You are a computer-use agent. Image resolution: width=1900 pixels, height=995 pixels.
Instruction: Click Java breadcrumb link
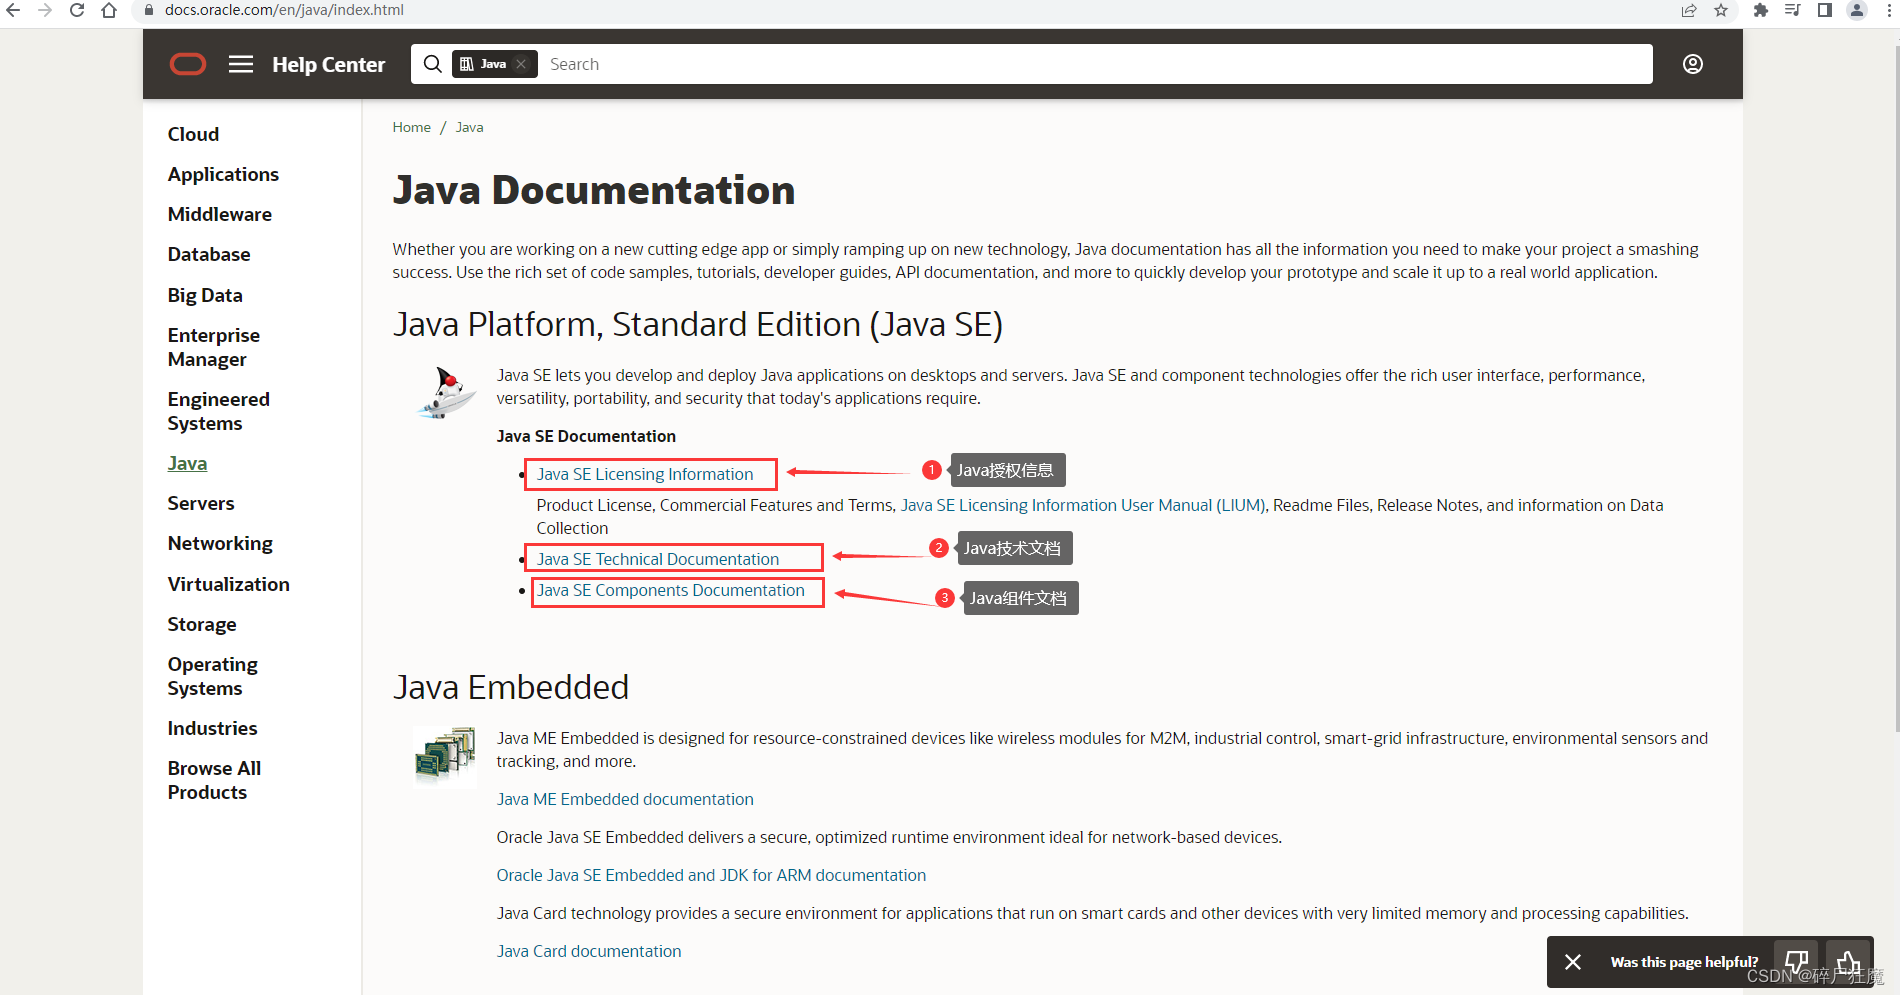[x=469, y=127]
